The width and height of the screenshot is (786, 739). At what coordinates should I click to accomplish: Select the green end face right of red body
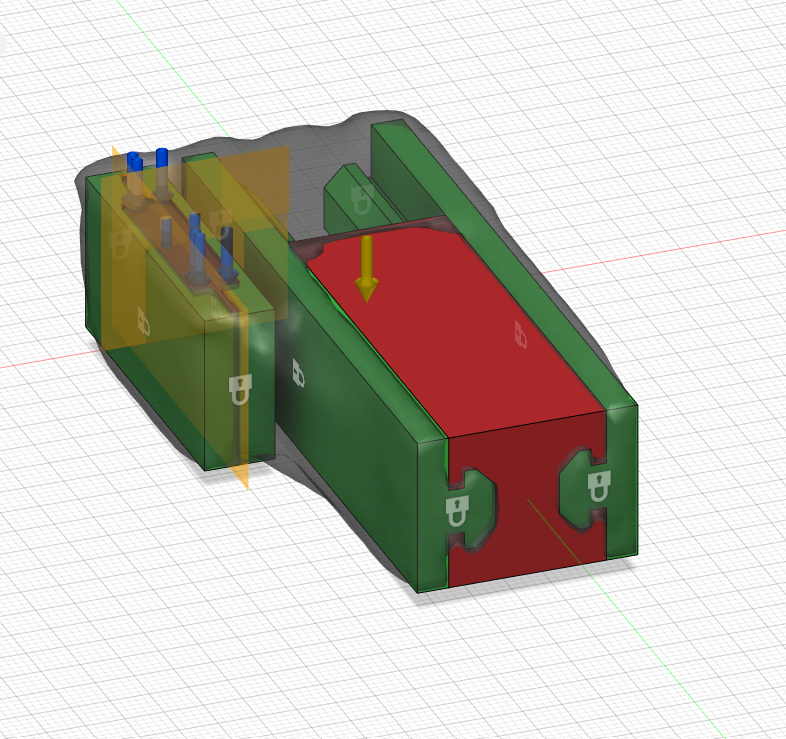tap(622, 481)
